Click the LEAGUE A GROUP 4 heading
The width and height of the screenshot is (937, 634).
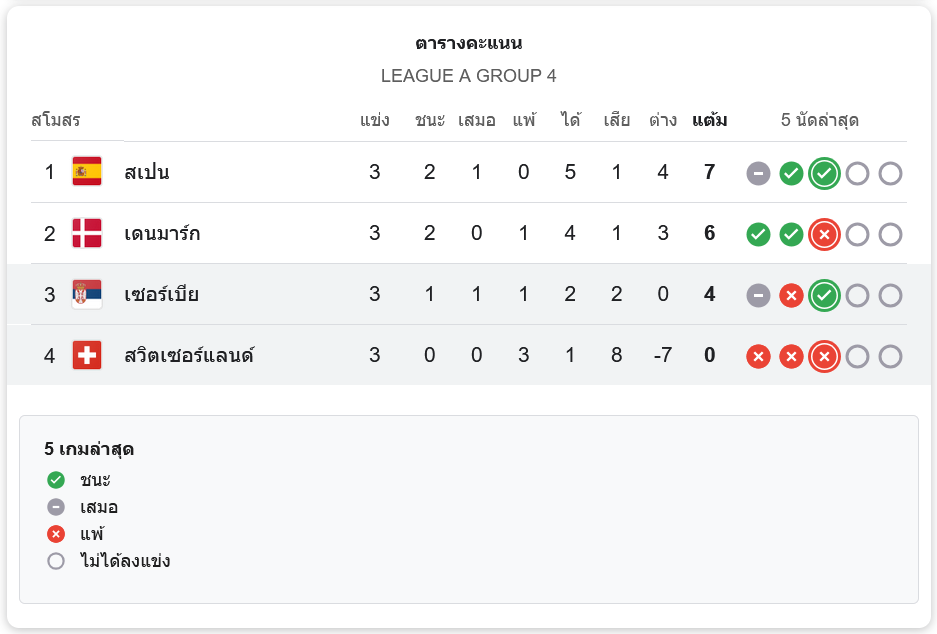(468, 76)
